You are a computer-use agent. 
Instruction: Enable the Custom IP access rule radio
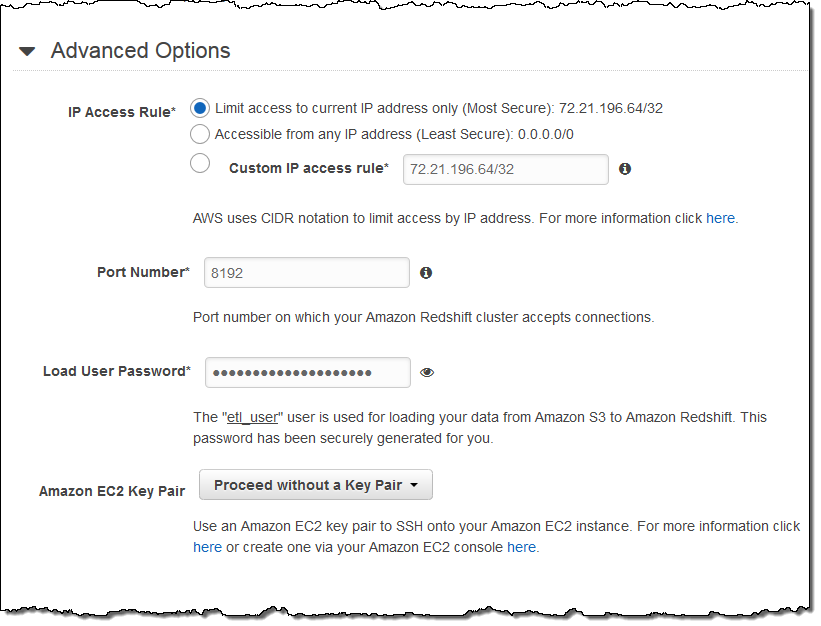click(x=200, y=164)
